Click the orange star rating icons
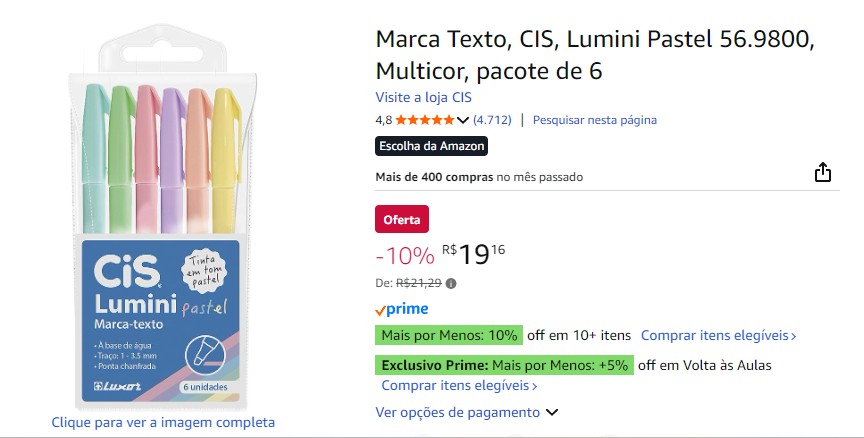 (x=424, y=120)
